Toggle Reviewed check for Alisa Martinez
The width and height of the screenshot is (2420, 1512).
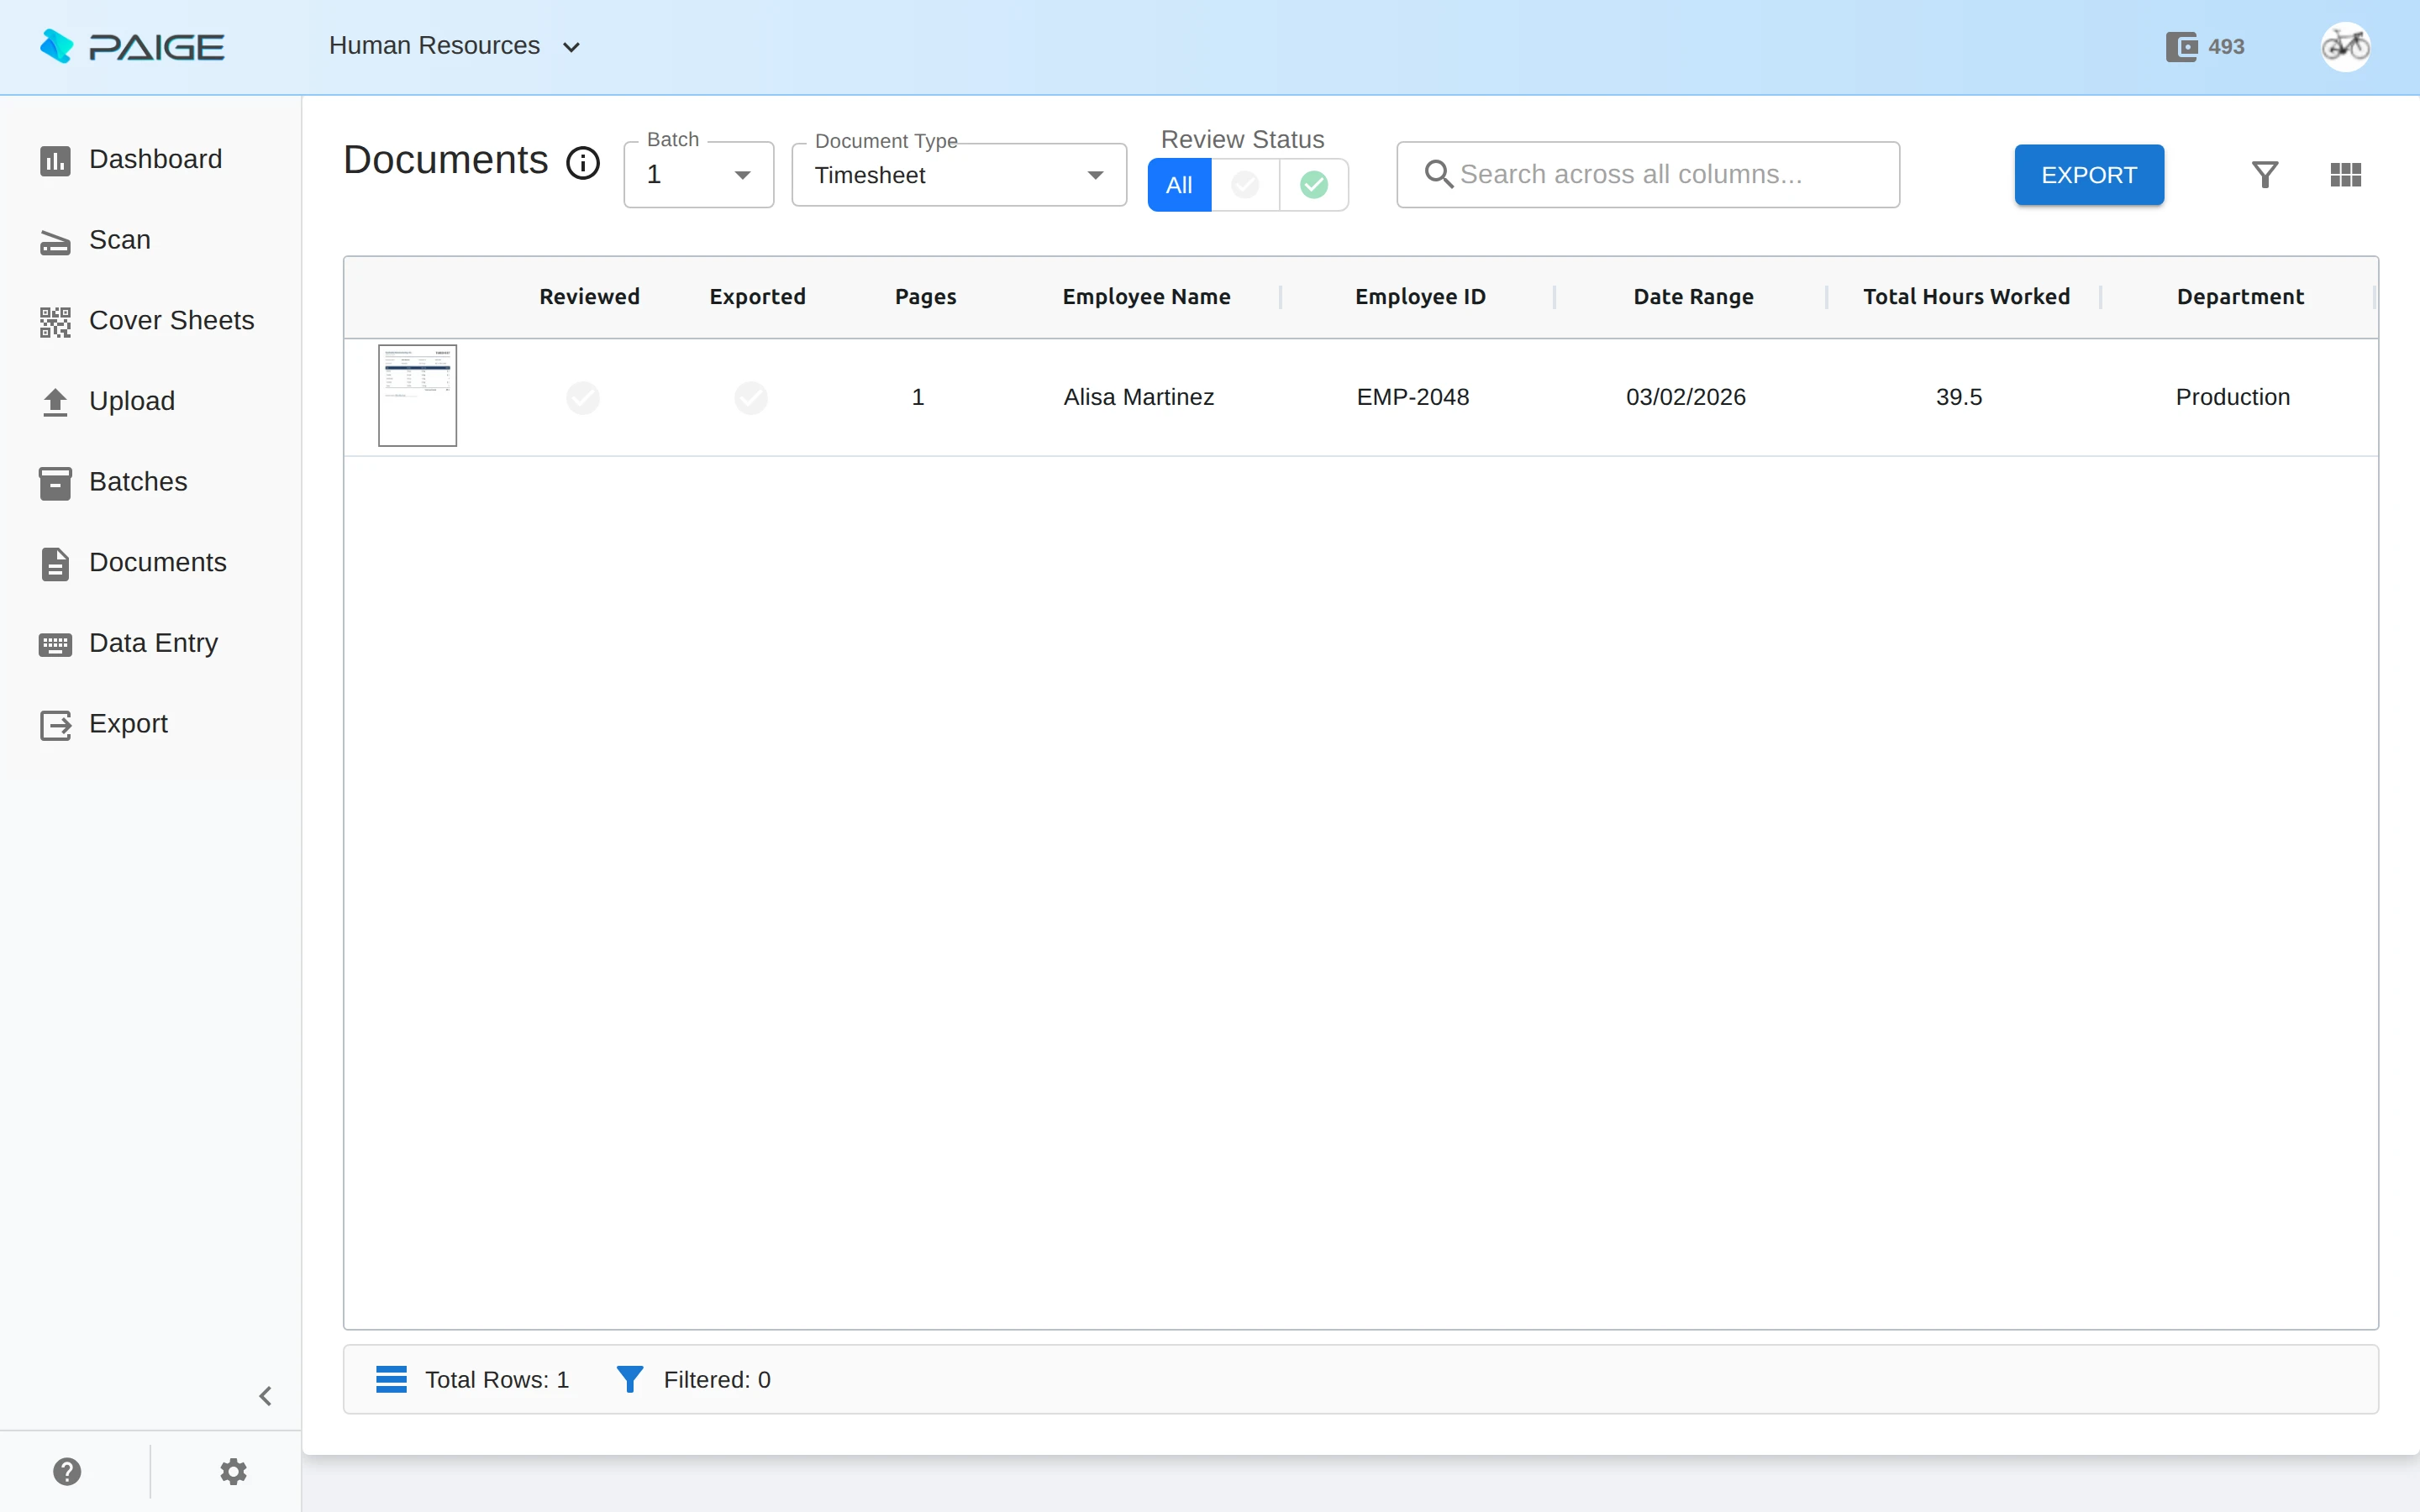click(x=583, y=398)
